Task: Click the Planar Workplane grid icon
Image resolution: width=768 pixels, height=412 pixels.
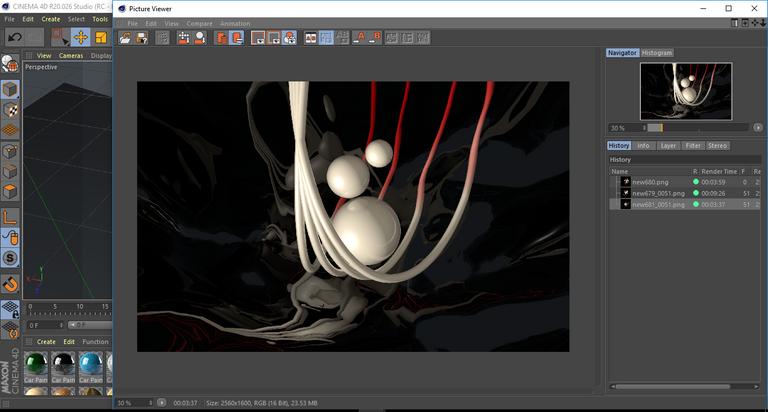Action: point(10,329)
